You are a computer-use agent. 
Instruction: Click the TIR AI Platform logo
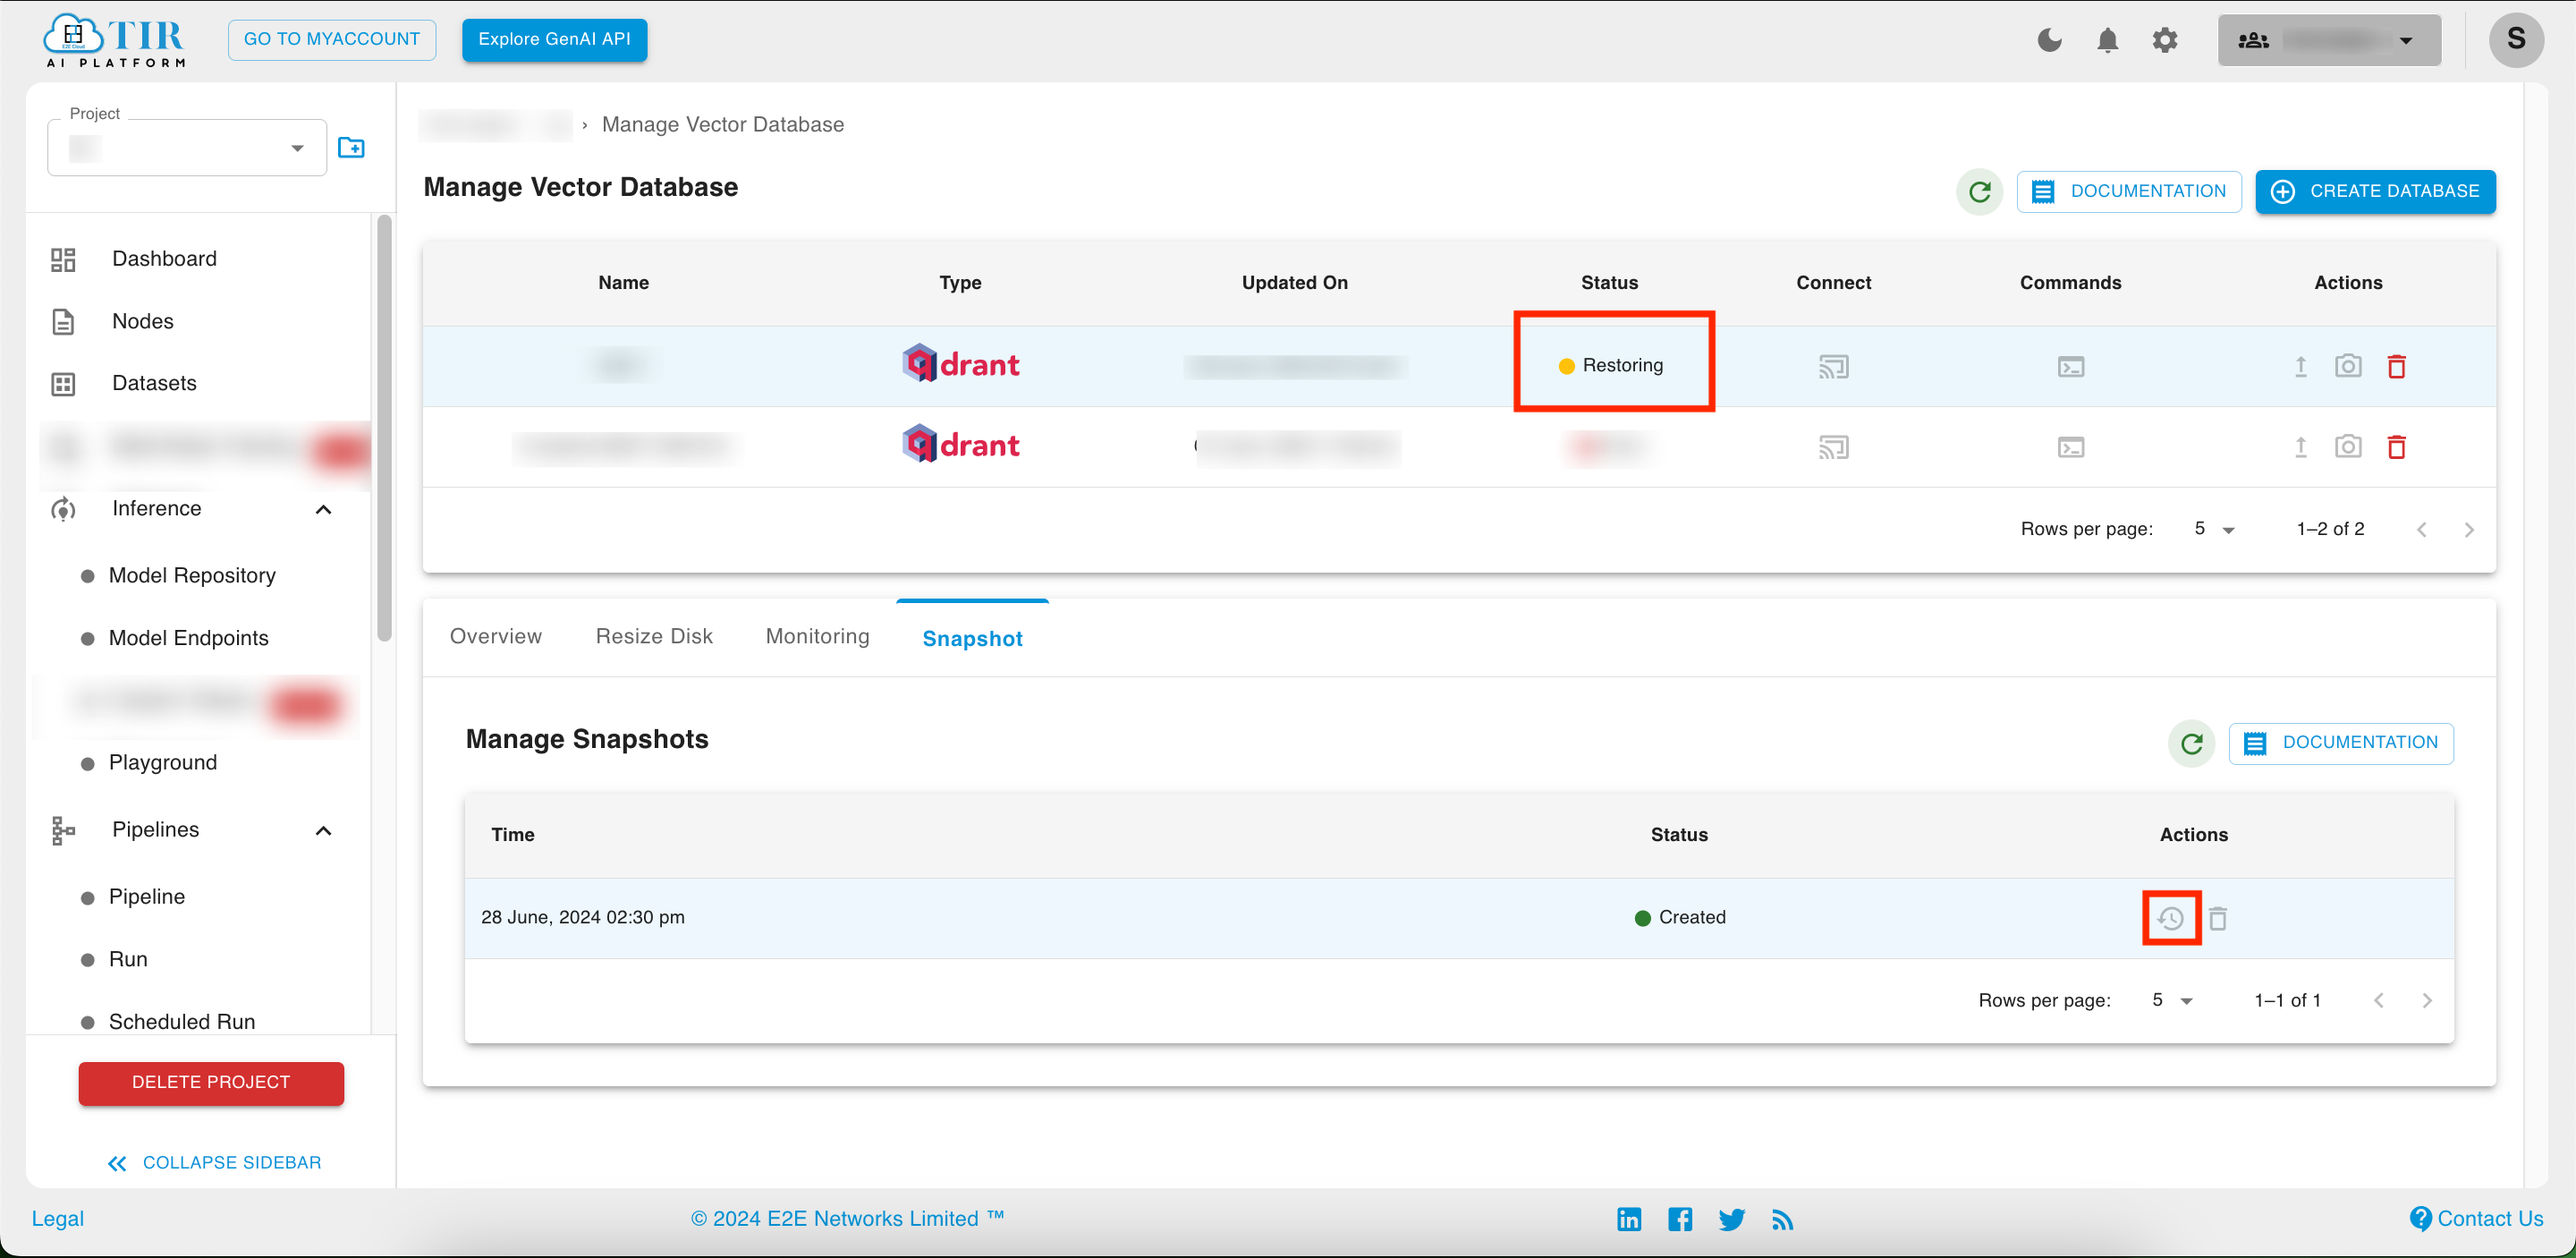pyautogui.click(x=115, y=40)
